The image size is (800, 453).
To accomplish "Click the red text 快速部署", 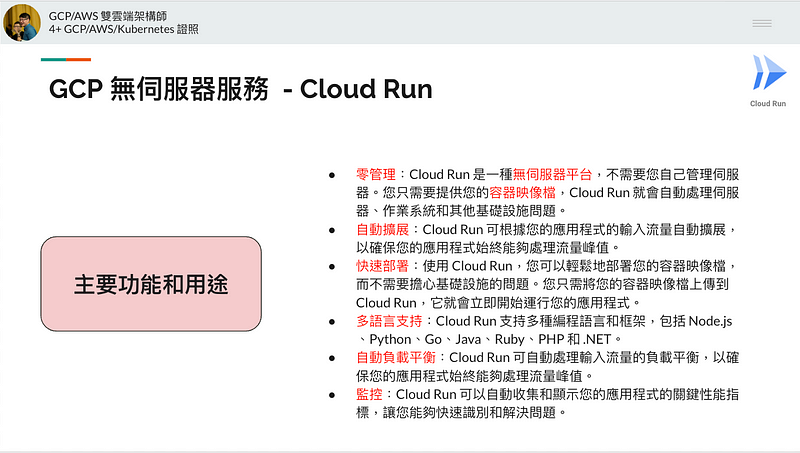I will 383,266.
